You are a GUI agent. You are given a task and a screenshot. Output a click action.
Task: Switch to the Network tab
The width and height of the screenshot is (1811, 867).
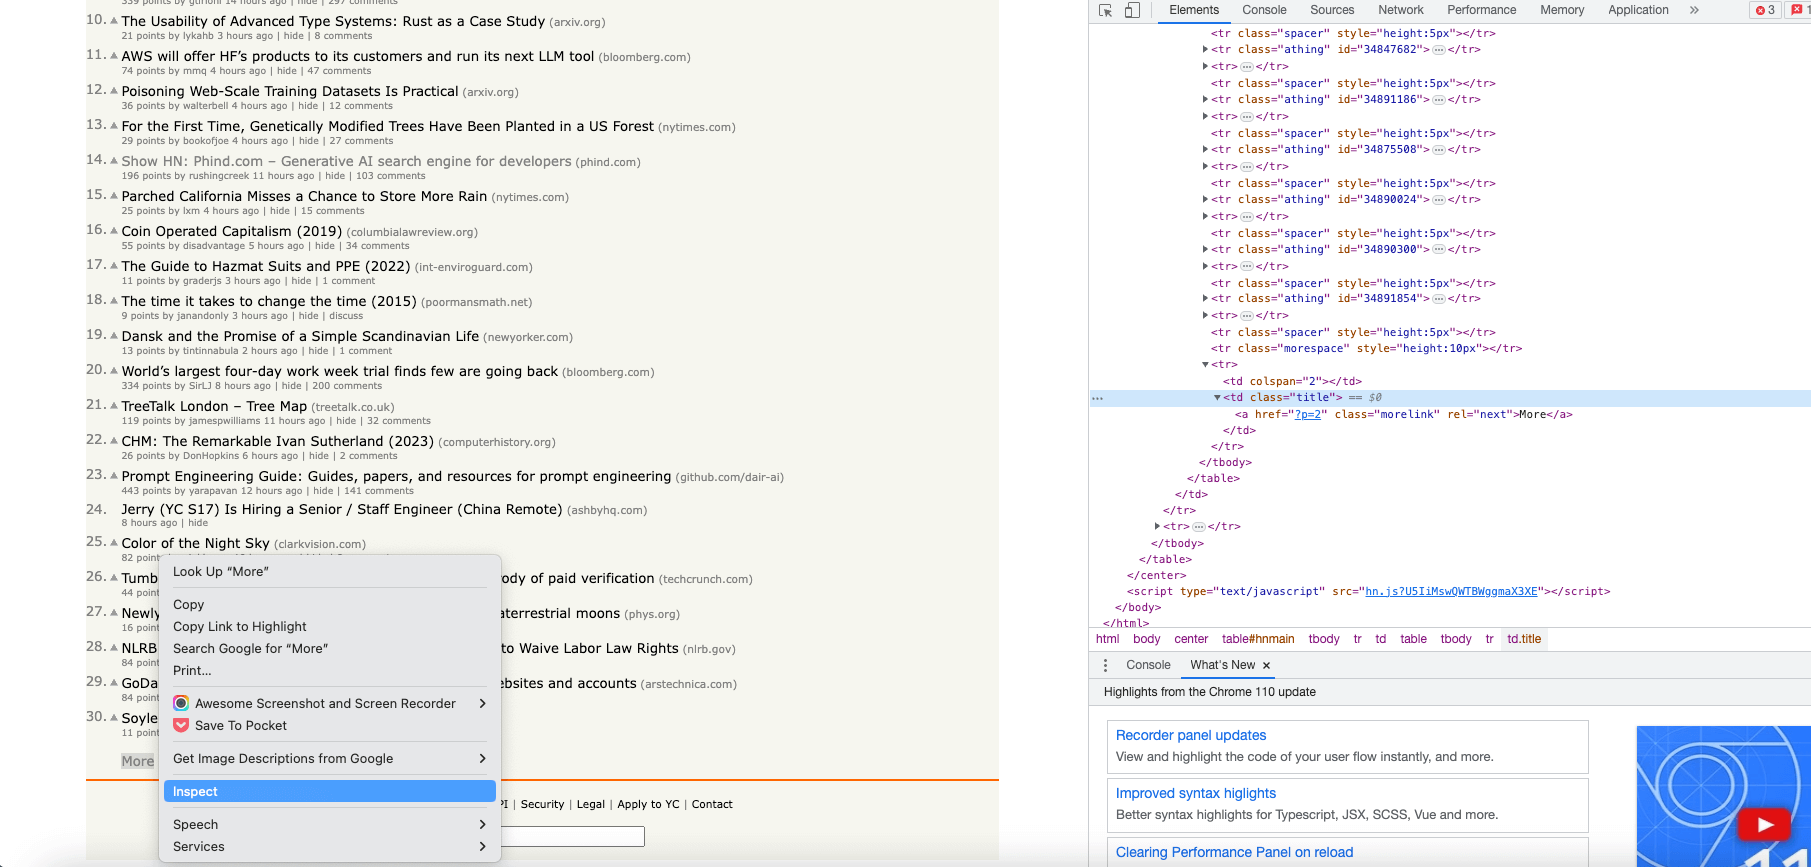(x=1400, y=10)
